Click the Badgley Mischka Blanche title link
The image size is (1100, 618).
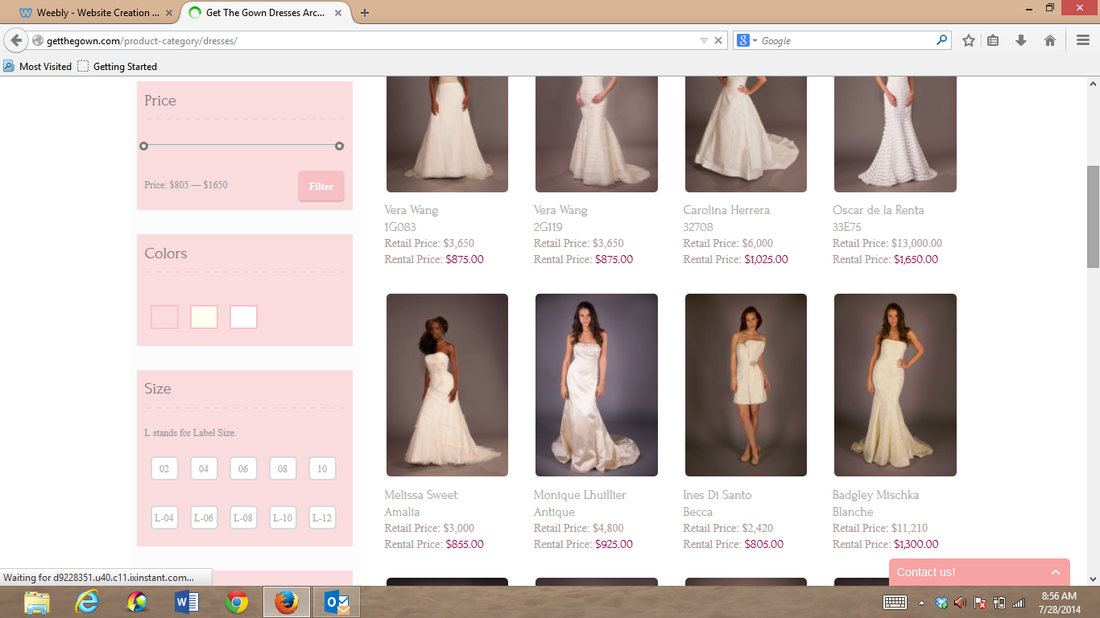coord(876,503)
